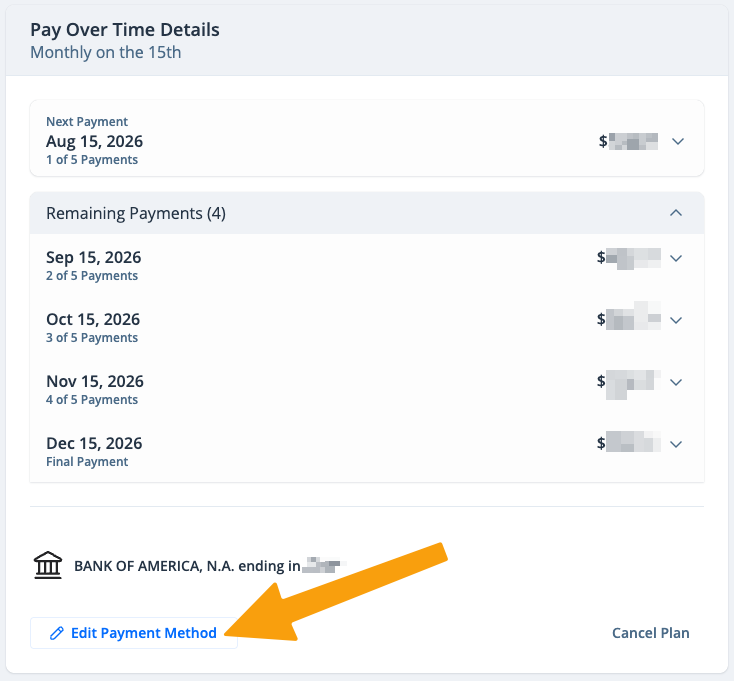Click the Pay Over Time Details heading

(125, 30)
